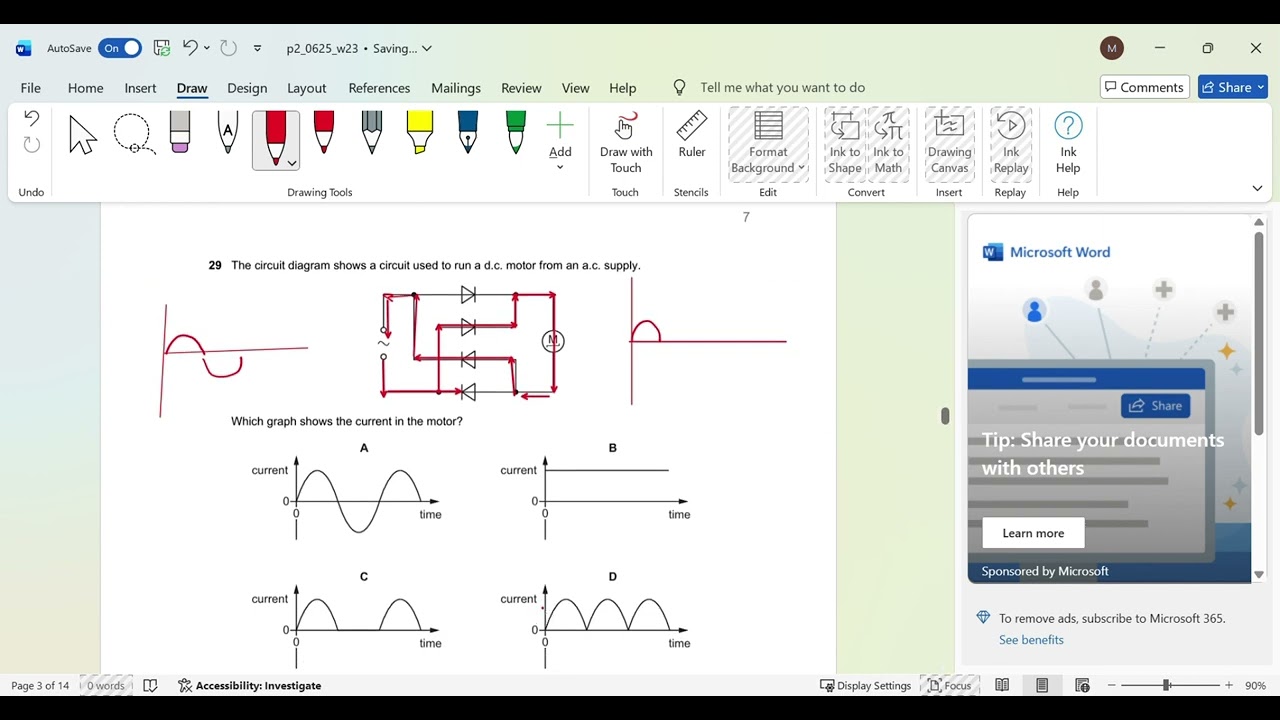Switch to Read Mode view
Viewport: 1280px width, 720px height.
coord(1002,686)
